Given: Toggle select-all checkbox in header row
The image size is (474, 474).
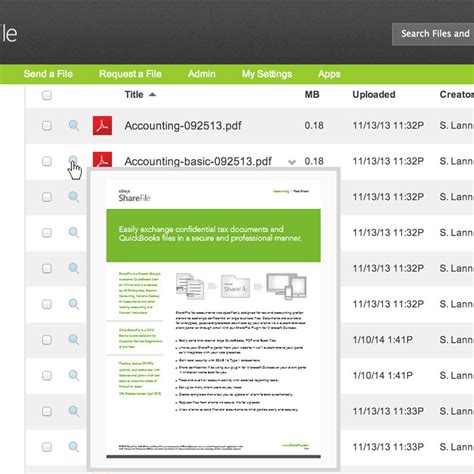Looking at the screenshot, I should [47, 95].
